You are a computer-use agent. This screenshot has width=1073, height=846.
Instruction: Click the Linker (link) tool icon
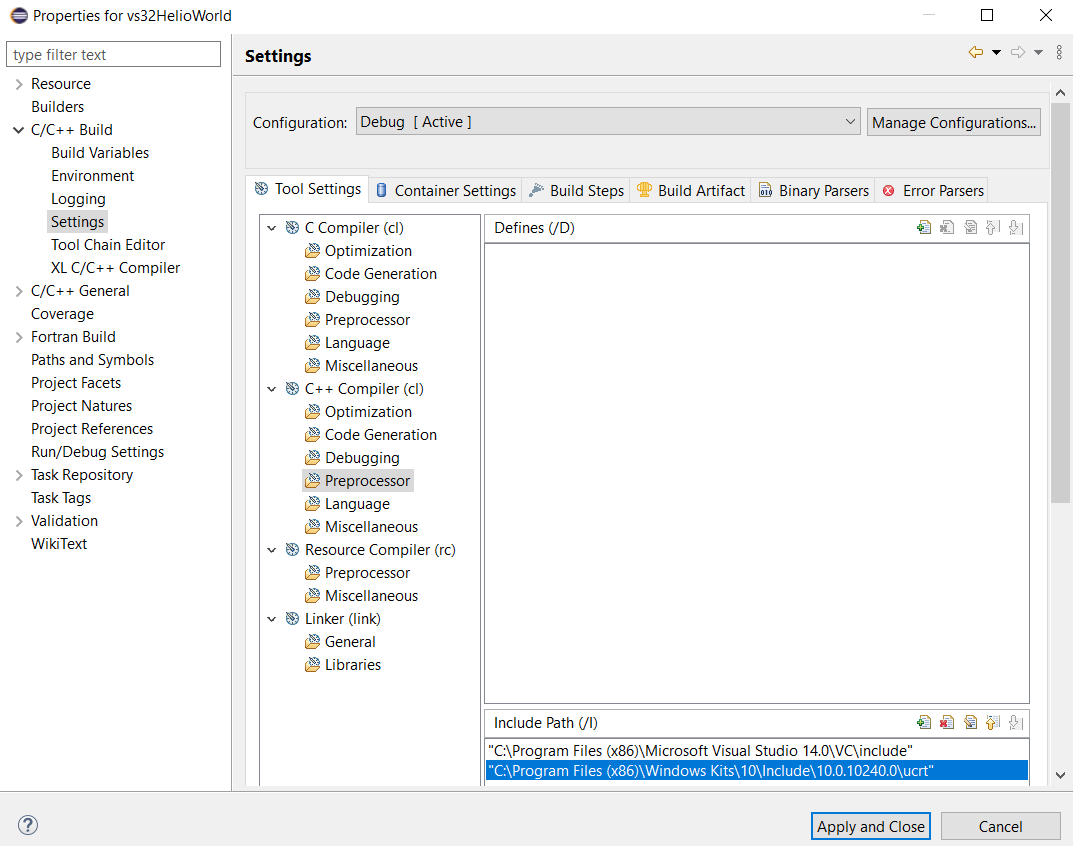(x=292, y=618)
